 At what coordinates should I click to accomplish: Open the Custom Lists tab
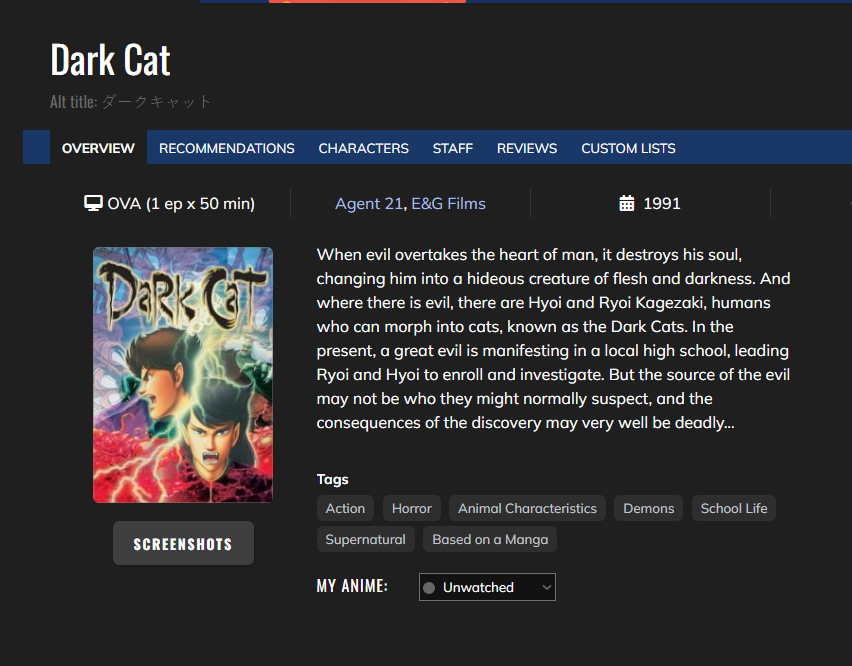tap(628, 148)
